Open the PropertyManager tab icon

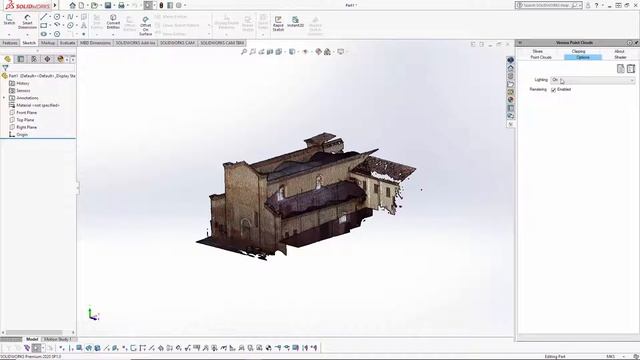[21, 59]
